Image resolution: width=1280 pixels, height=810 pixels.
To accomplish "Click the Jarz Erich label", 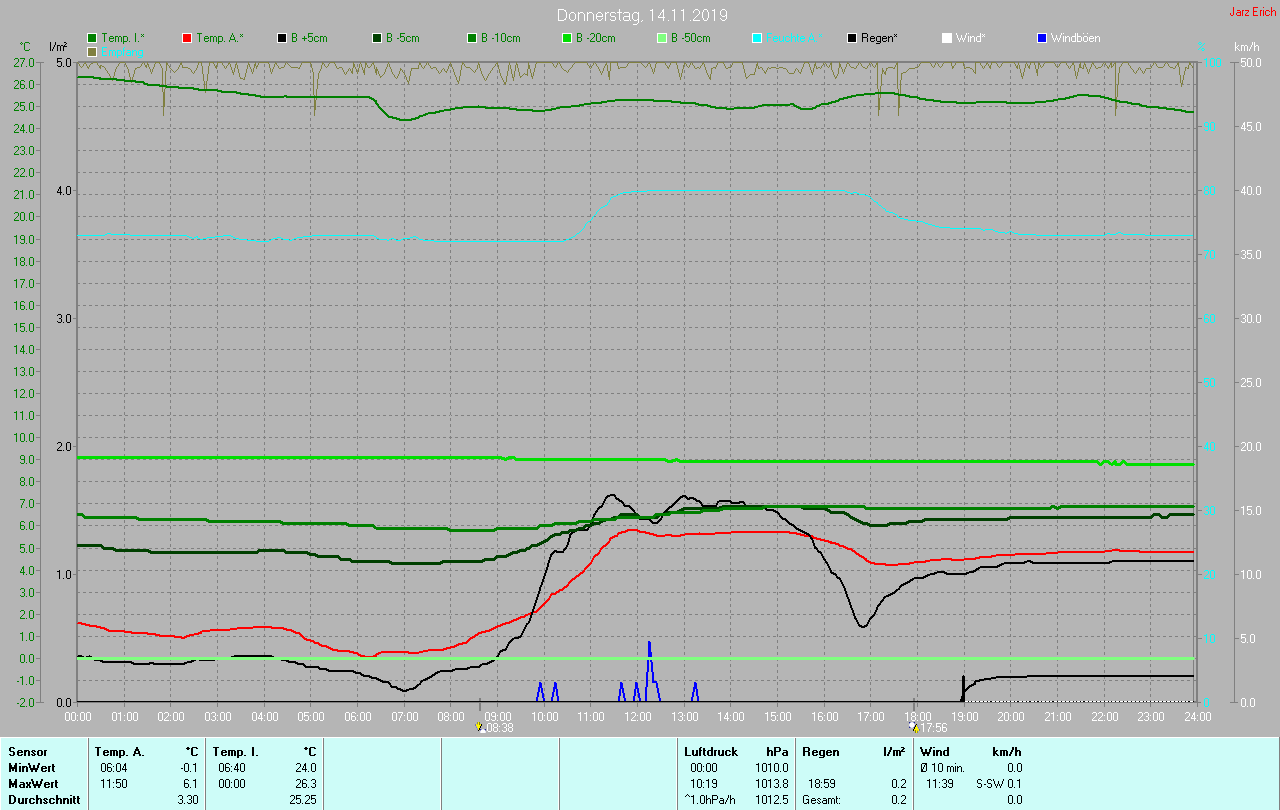I will tap(1252, 12).
